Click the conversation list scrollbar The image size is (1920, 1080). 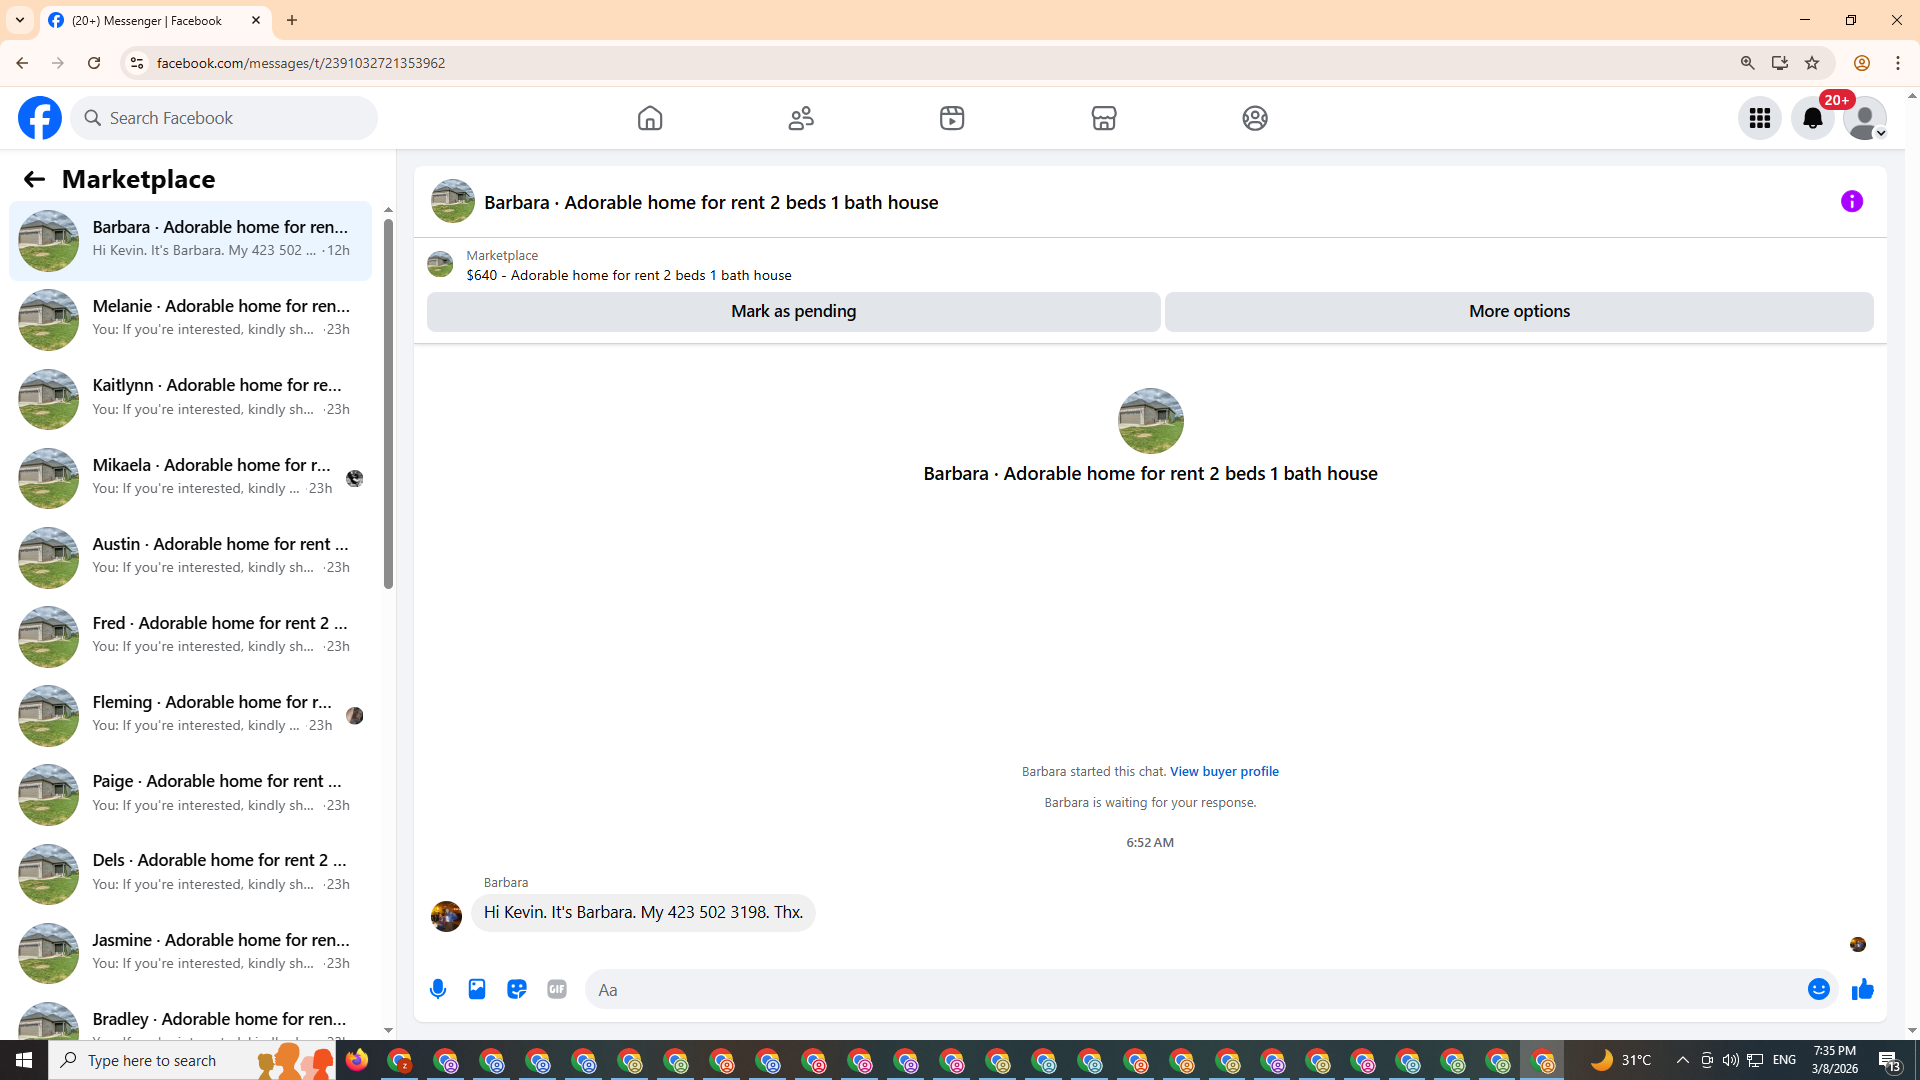(x=388, y=400)
